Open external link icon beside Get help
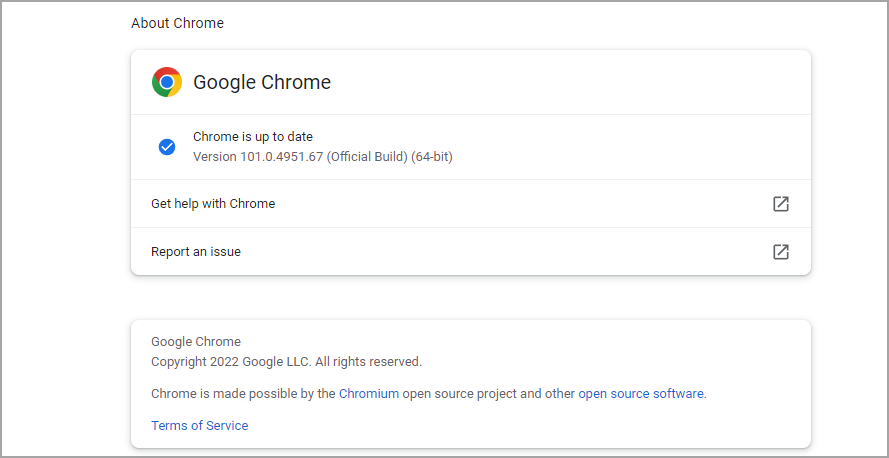Image resolution: width=889 pixels, height=458 pixels. coord(781,204)
